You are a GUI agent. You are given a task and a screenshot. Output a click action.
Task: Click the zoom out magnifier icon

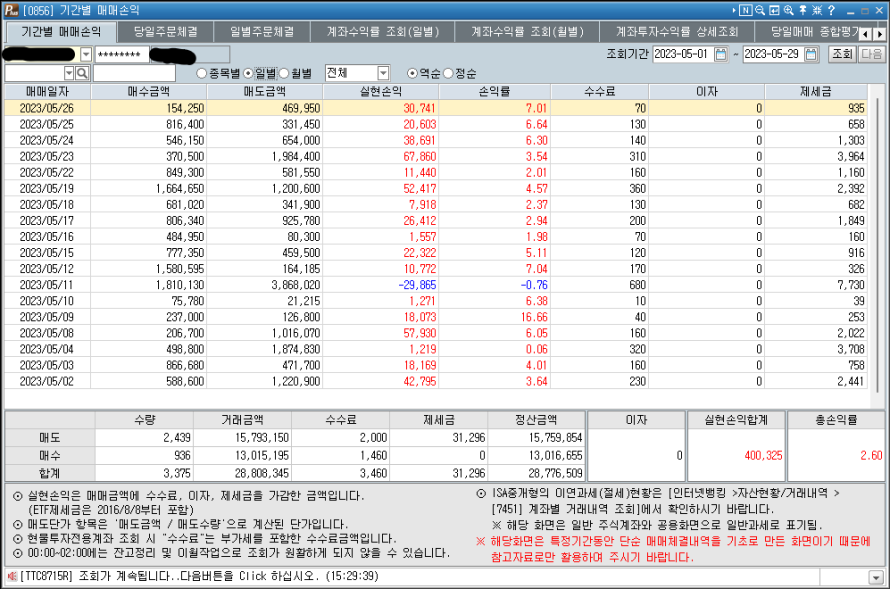760,10
